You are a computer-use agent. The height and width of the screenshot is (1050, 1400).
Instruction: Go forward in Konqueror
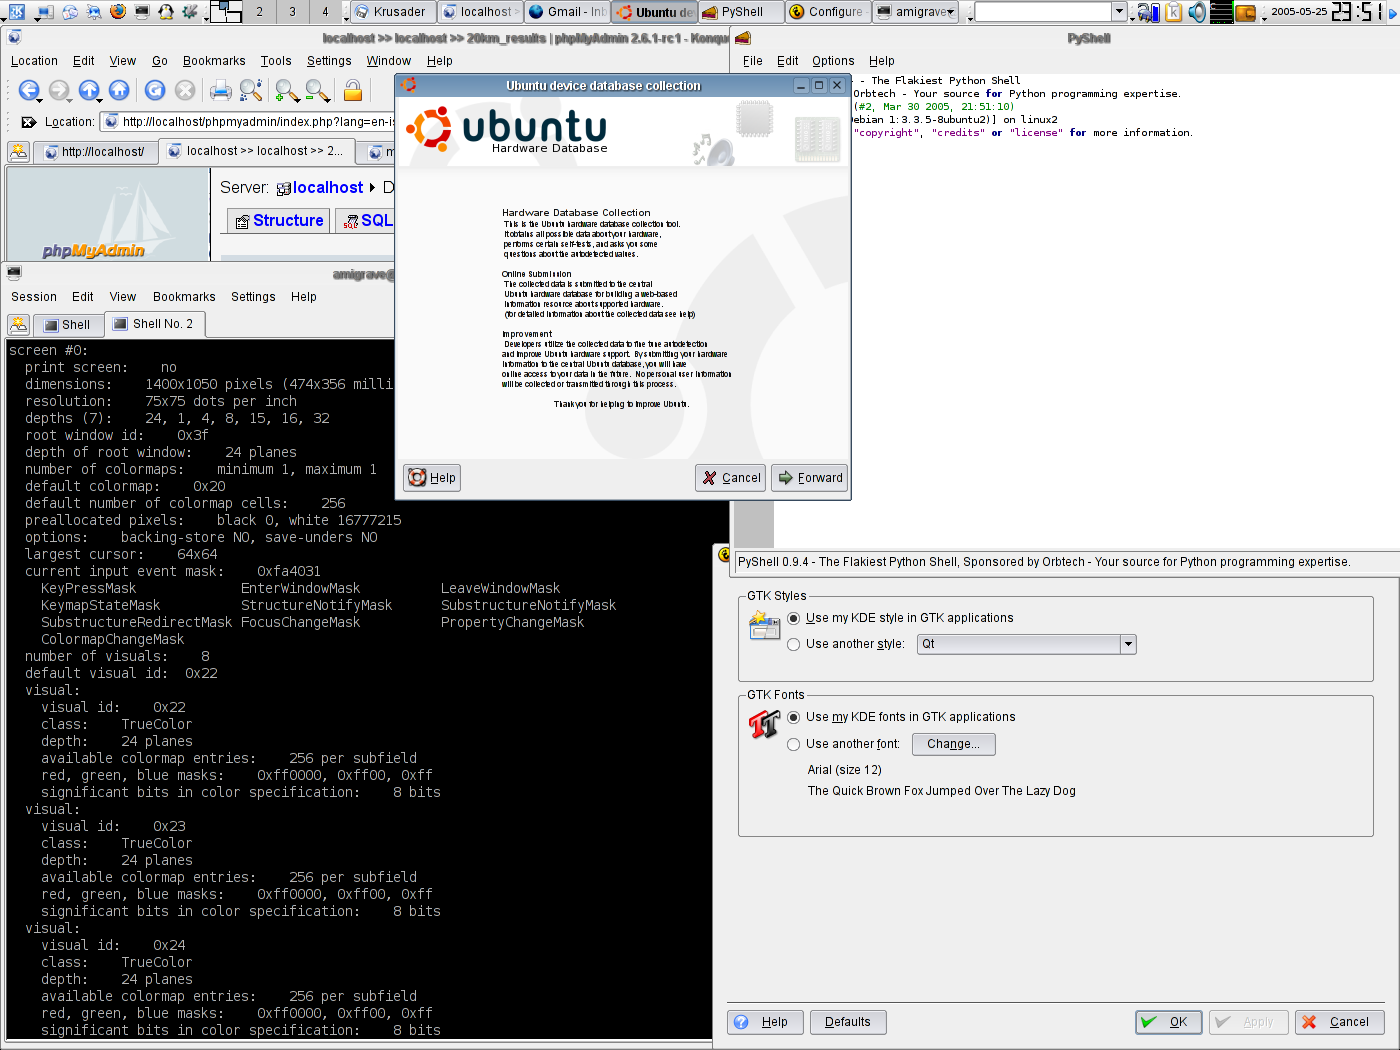point(59,91)
